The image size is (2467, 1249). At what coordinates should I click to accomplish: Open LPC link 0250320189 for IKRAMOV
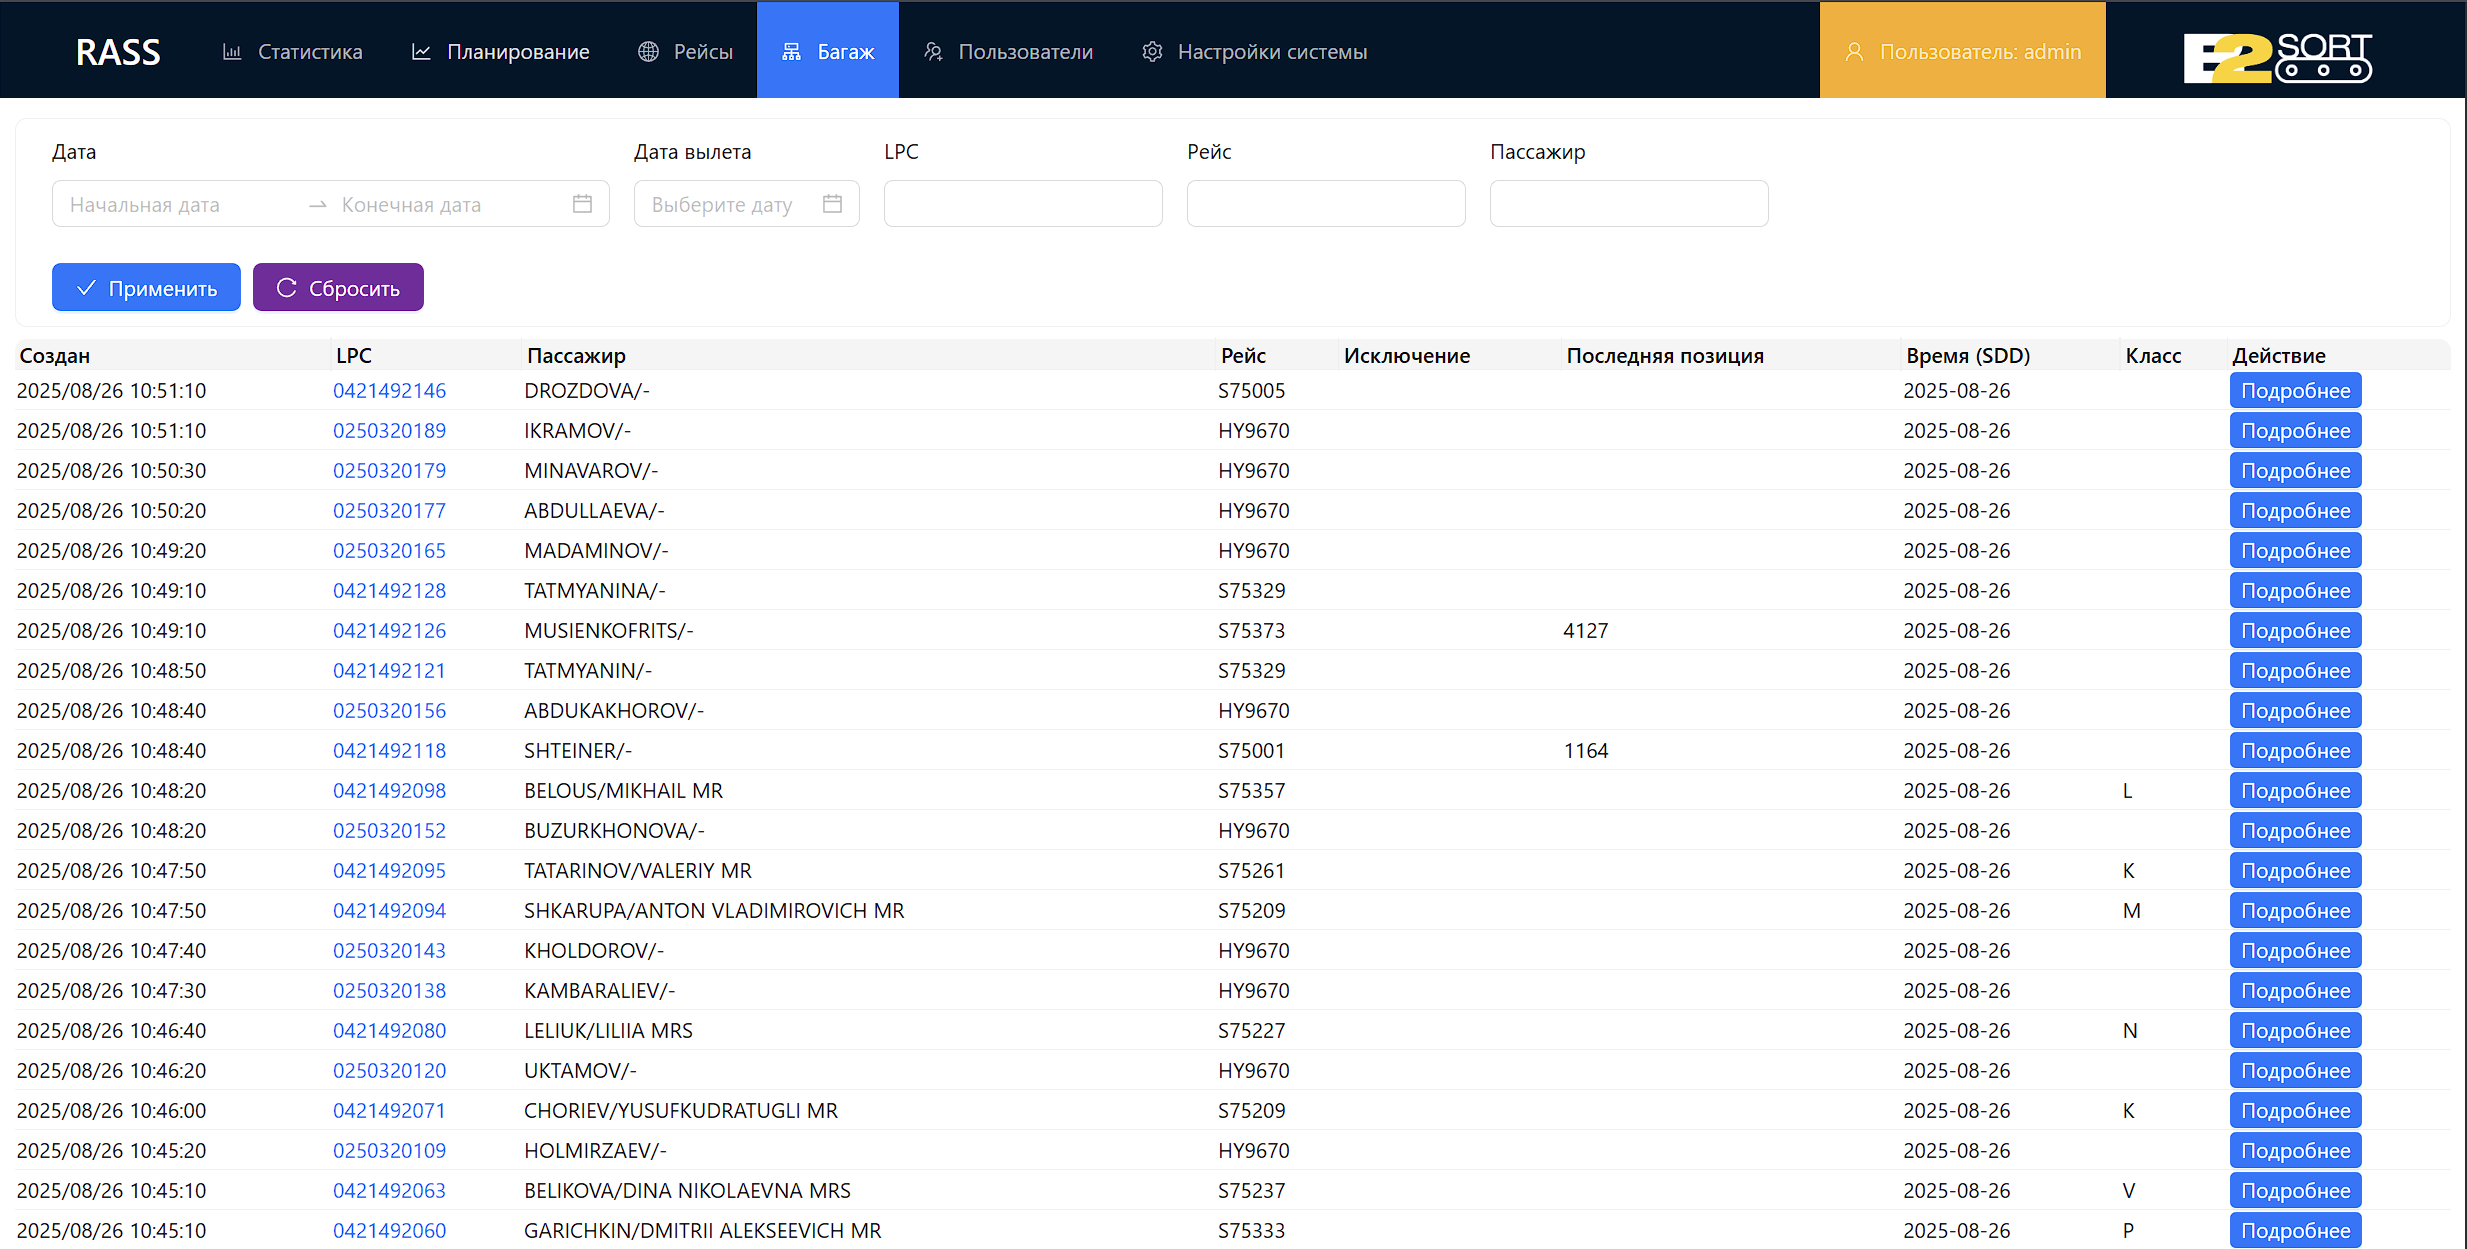(x=389, y=431)
